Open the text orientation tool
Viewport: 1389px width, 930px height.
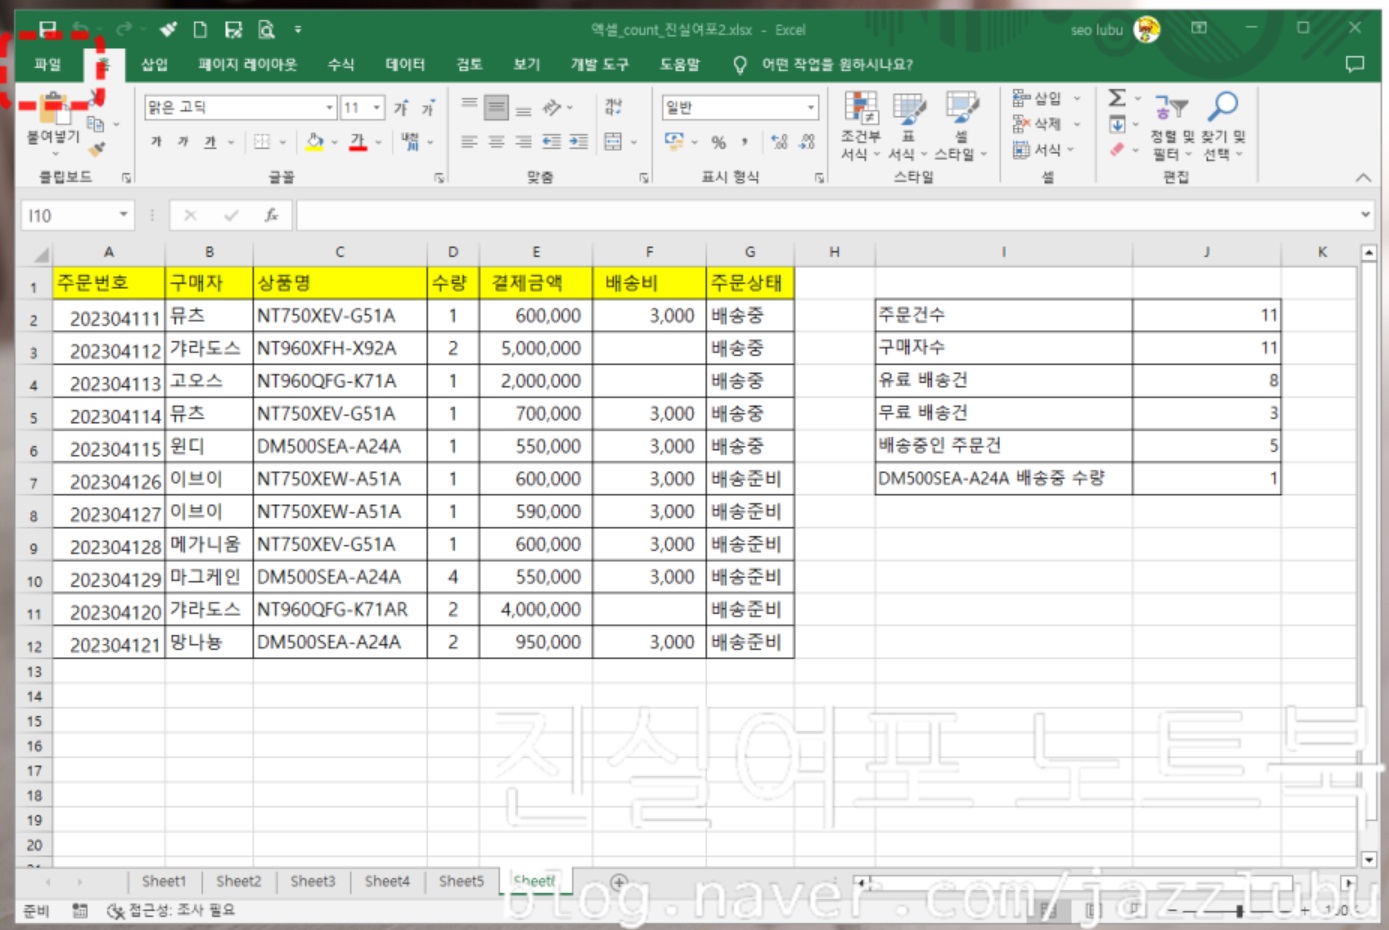pos(552,106)
